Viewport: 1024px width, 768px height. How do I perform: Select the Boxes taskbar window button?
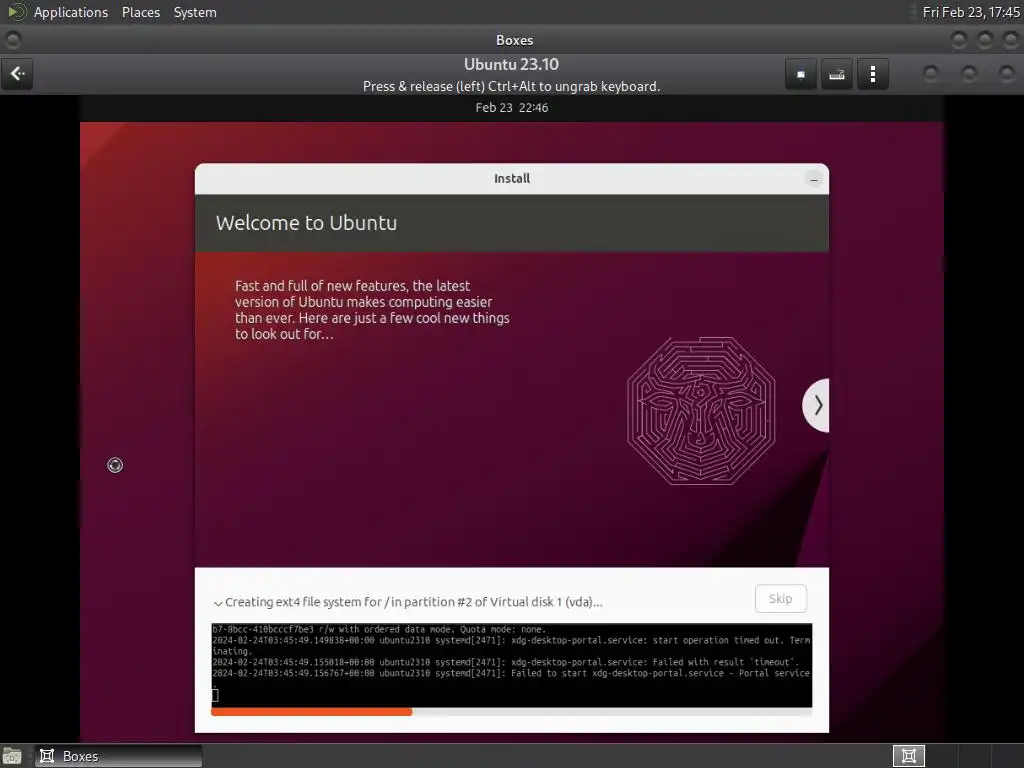(x=119, y=756)
